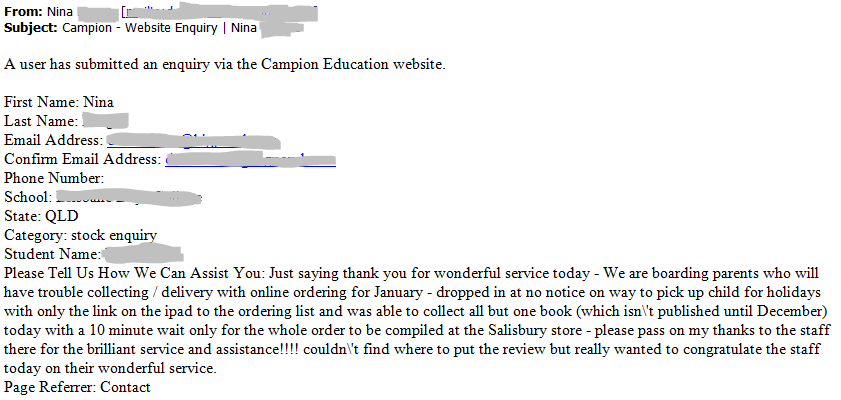Click the bold Subject label
Screen dimensions: 841x400
[x=31, y=27]
